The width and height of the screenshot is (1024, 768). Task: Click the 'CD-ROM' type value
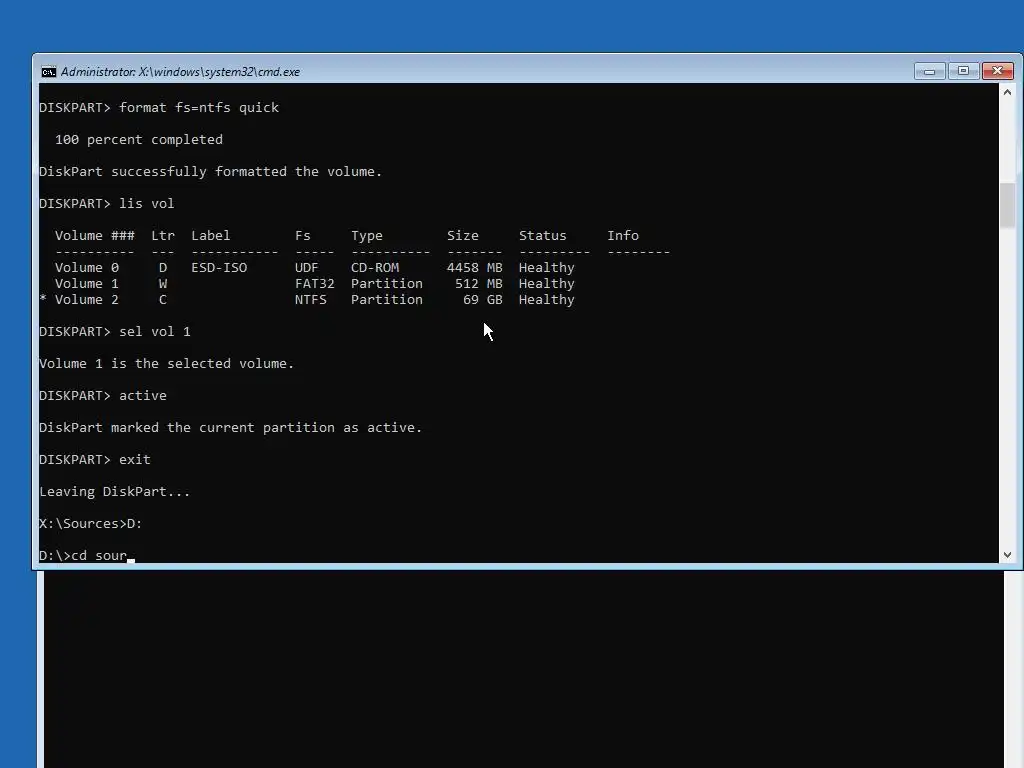tap(375, 268)
